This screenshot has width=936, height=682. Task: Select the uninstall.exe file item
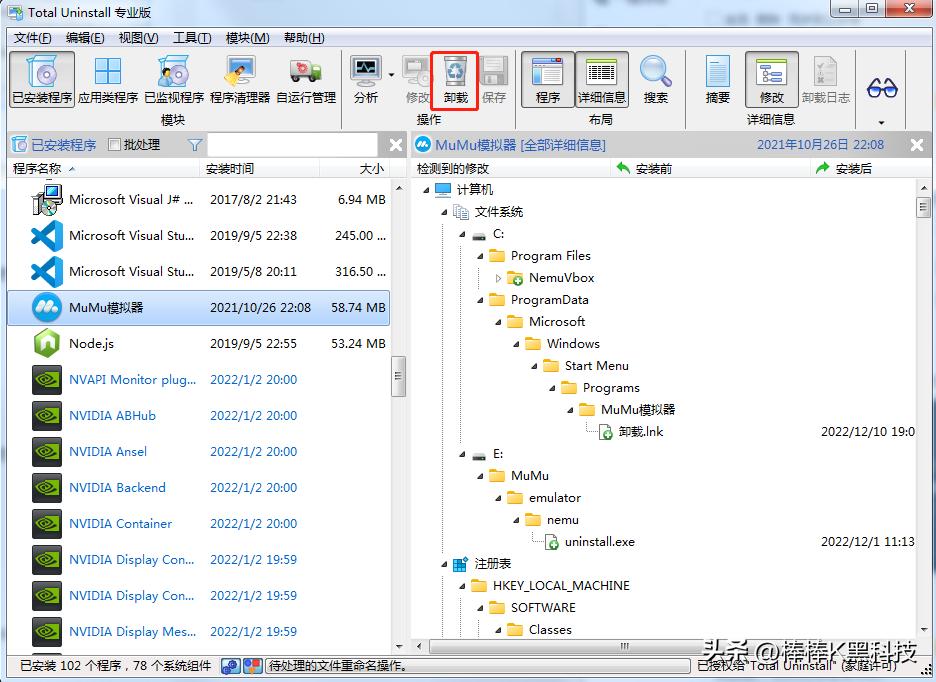coord(590,542)
